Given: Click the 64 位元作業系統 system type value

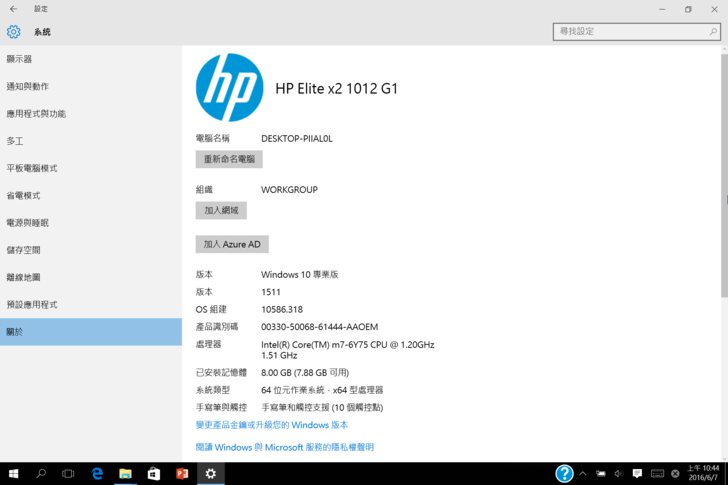Looking at the screenshot, I should pos(322,390).
